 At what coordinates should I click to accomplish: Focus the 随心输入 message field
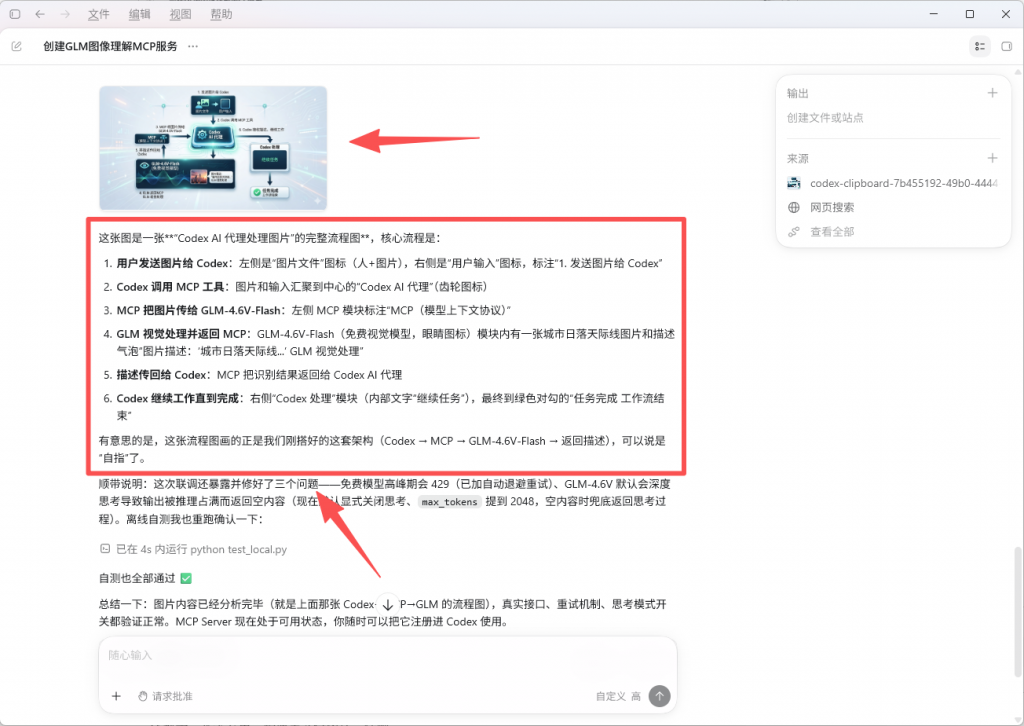click(387, 655)
